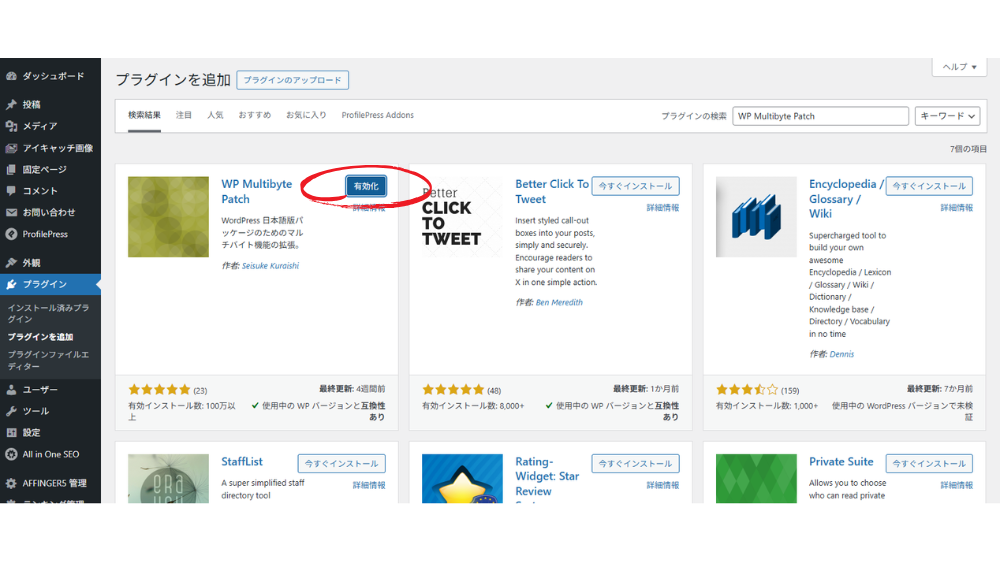The height and width of the screenshot is (562, 1000).
Task: Open インストール済みプラグイン submenu item
Action: pyautogui.click(x=48, y=313)
